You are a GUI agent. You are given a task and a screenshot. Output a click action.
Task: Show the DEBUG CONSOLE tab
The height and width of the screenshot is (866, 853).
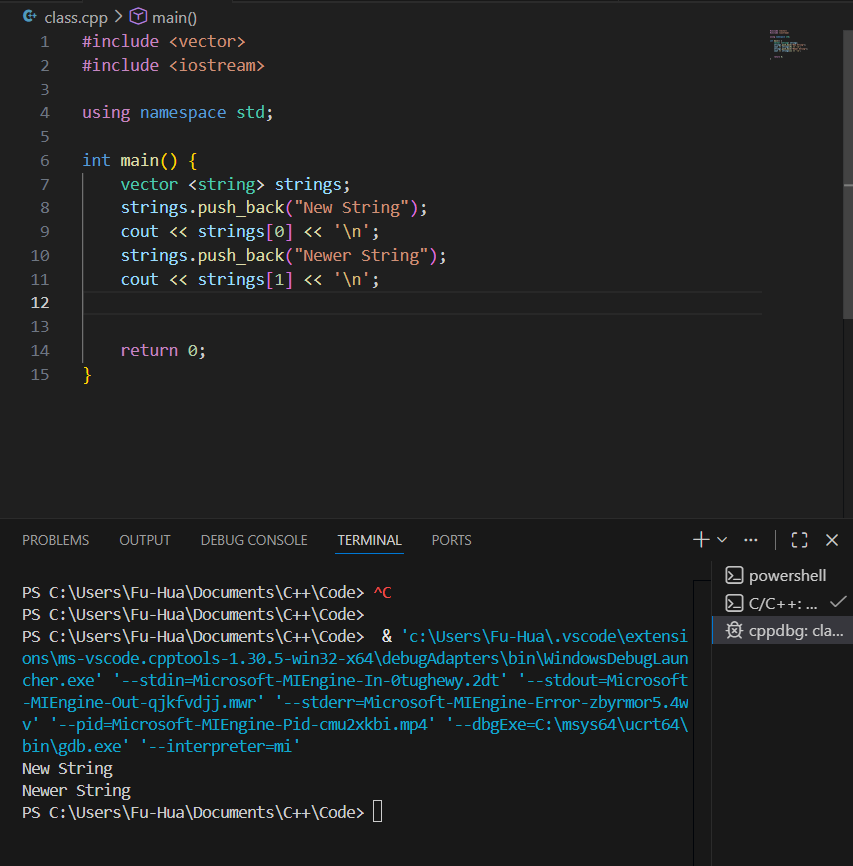click(254, 540)
